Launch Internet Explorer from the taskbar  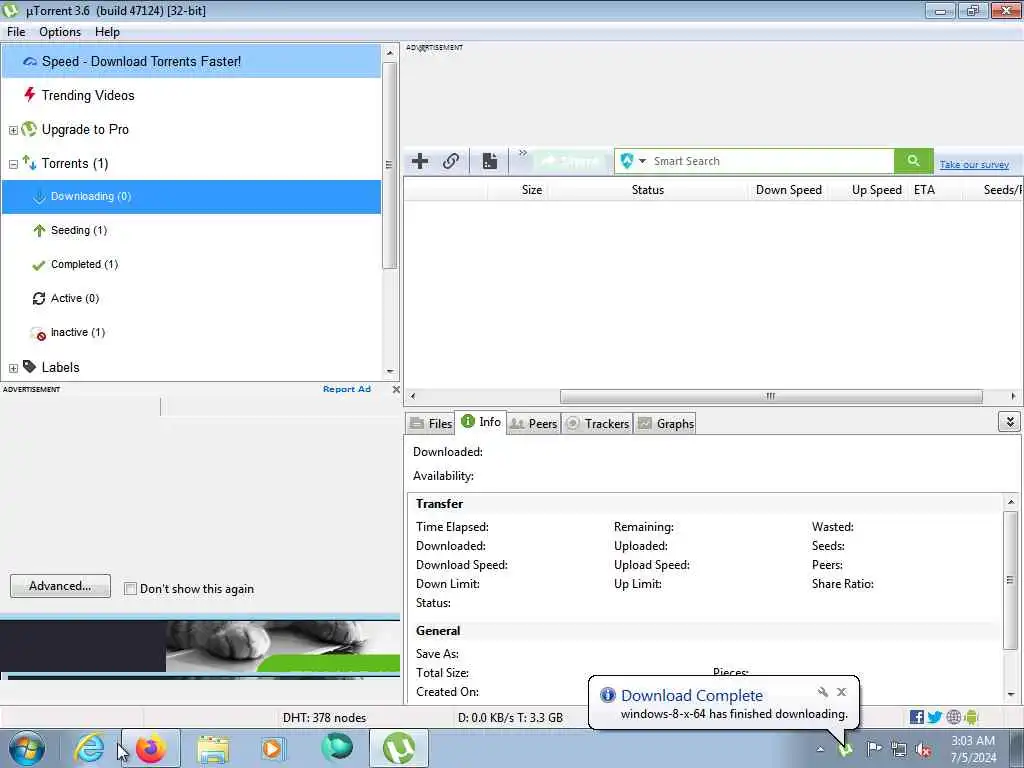coord(89,748)
